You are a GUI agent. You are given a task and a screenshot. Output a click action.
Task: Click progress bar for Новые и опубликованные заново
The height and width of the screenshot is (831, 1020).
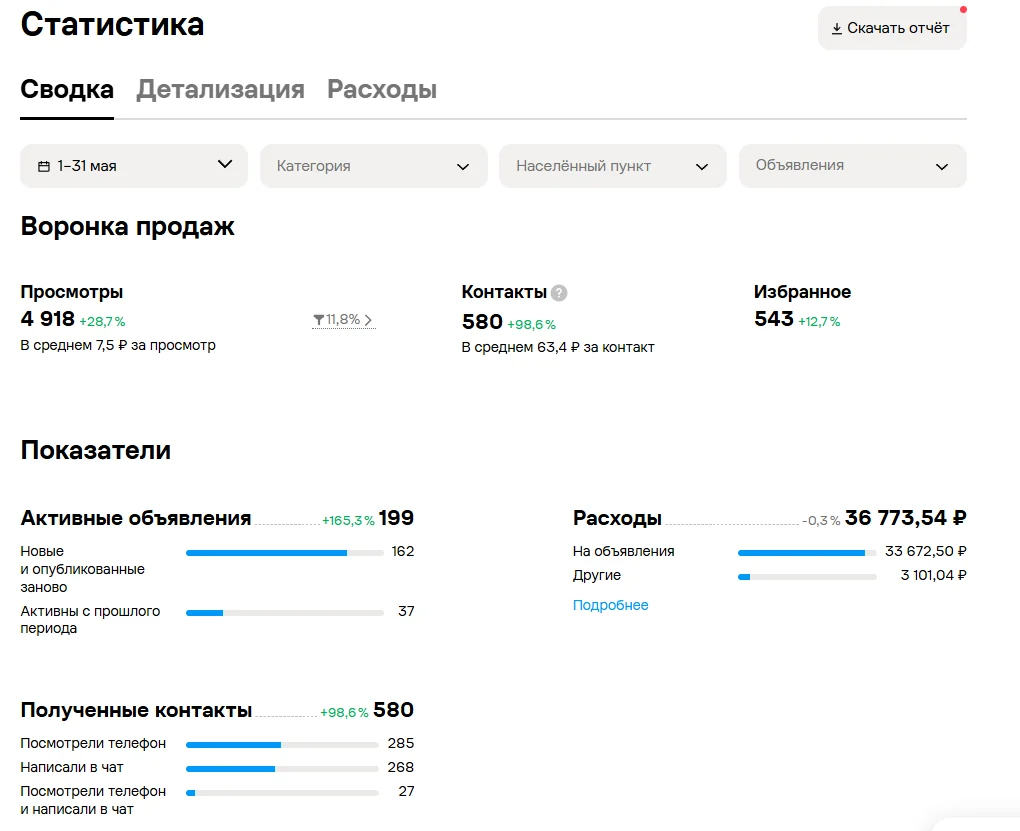[x=285, y=553]
